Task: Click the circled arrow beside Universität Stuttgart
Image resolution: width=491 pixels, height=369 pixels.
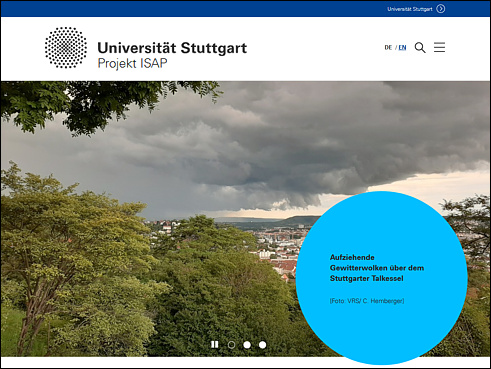Action: tap(441, 9)
